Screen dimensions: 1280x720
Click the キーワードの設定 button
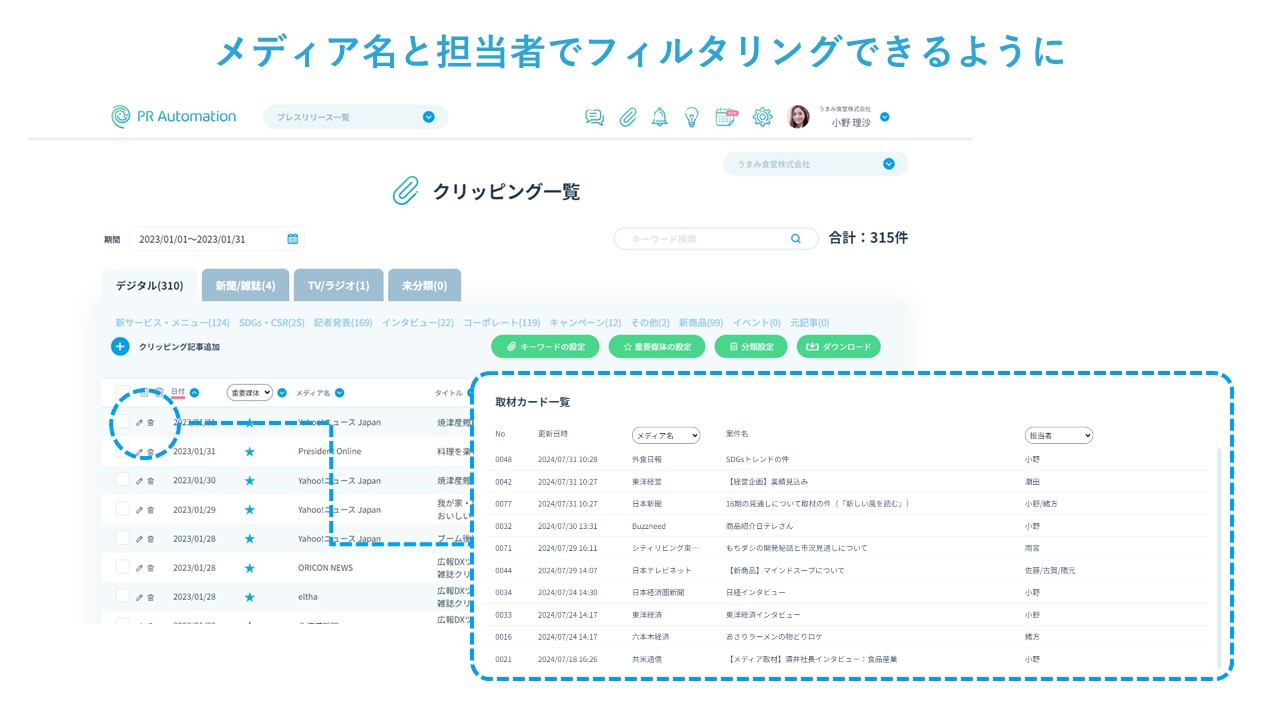(547, 347)
